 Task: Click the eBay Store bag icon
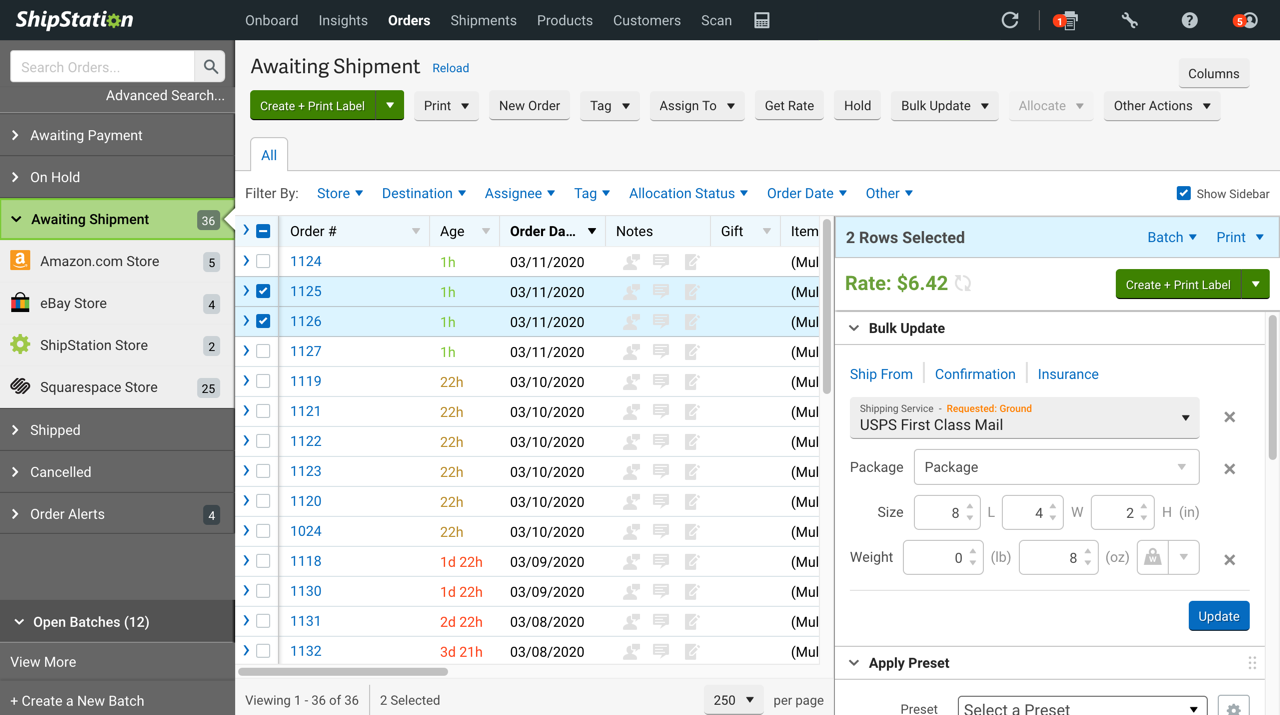[x=20, y=303]
